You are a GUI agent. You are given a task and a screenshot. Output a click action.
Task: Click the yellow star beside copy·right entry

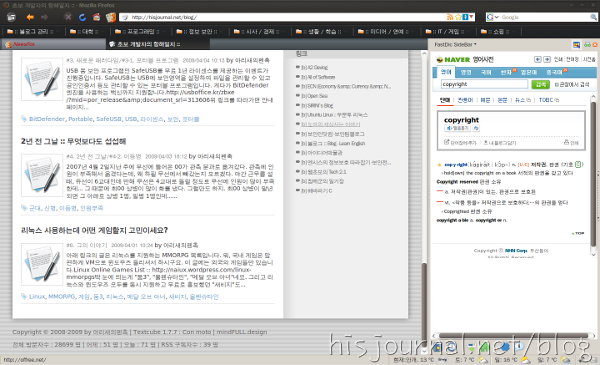(439, 165)
